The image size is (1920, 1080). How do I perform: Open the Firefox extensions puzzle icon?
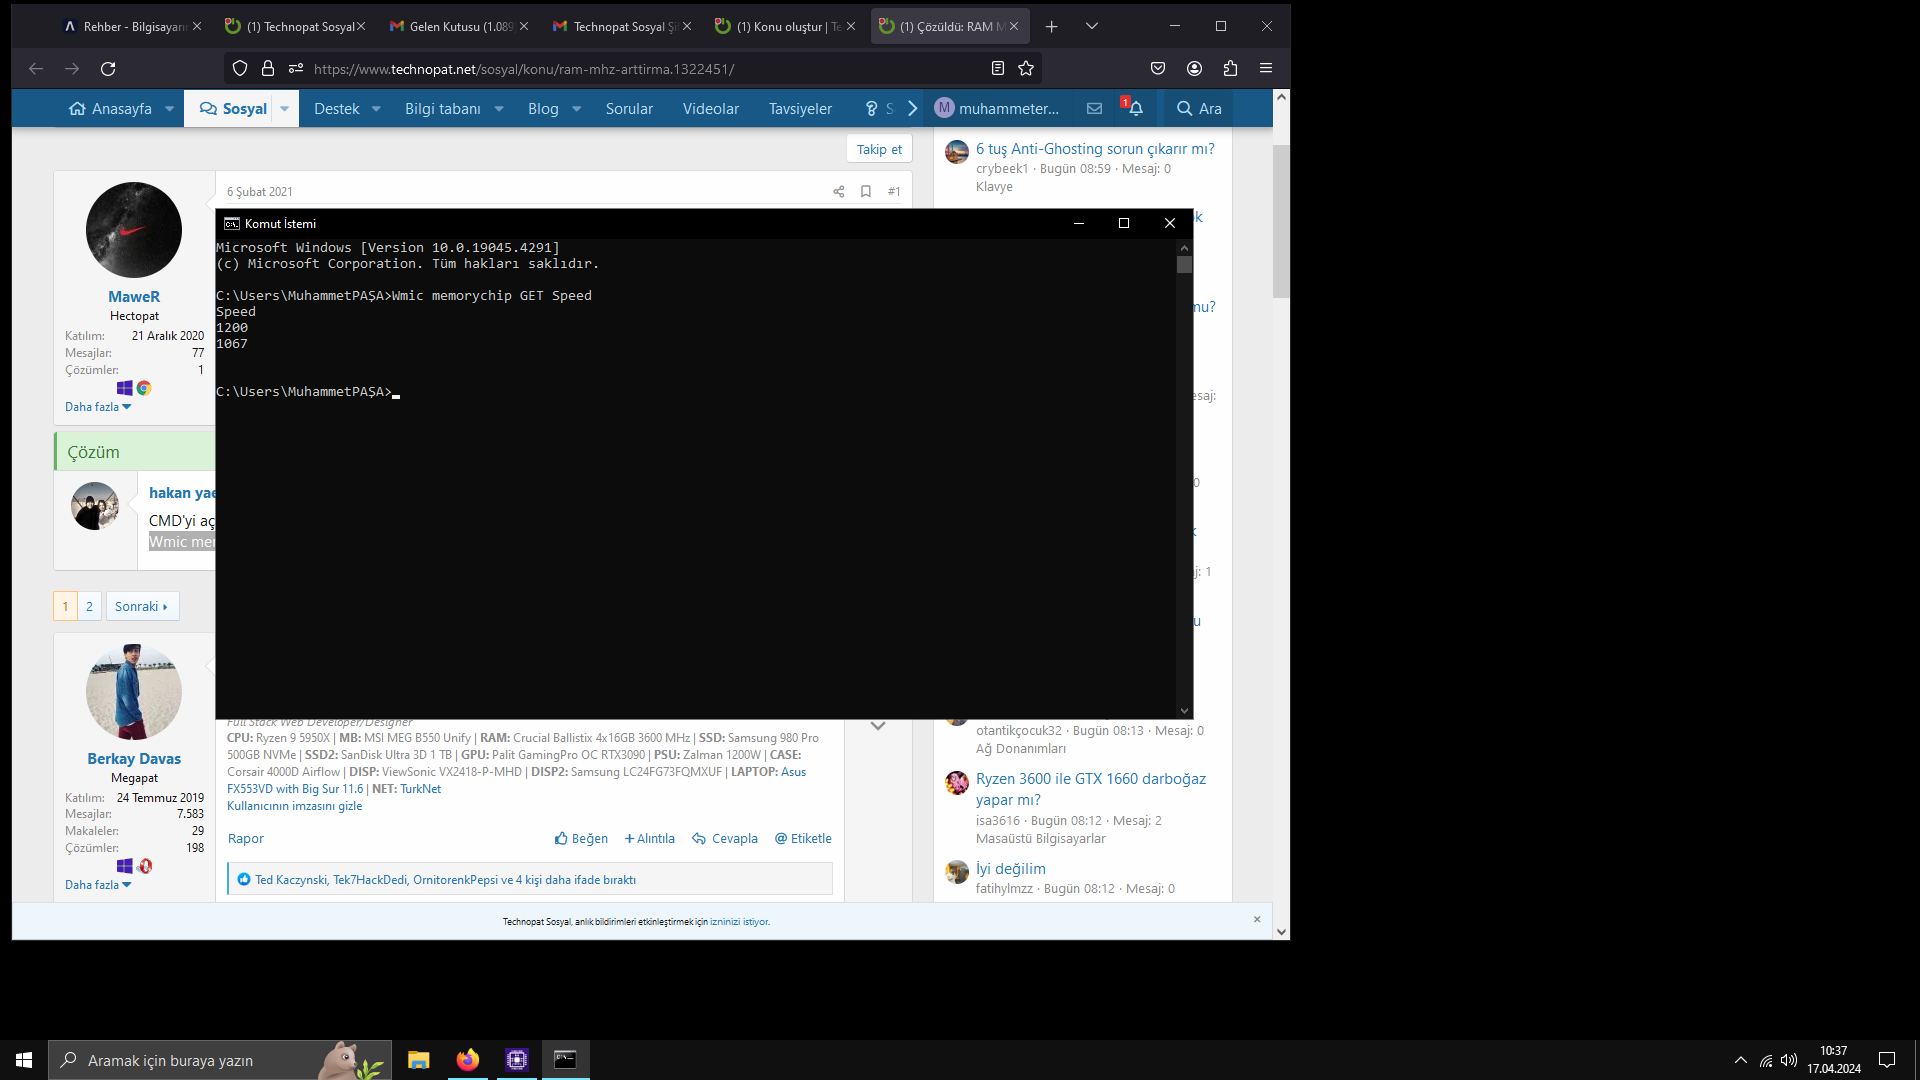(1230, 69)
